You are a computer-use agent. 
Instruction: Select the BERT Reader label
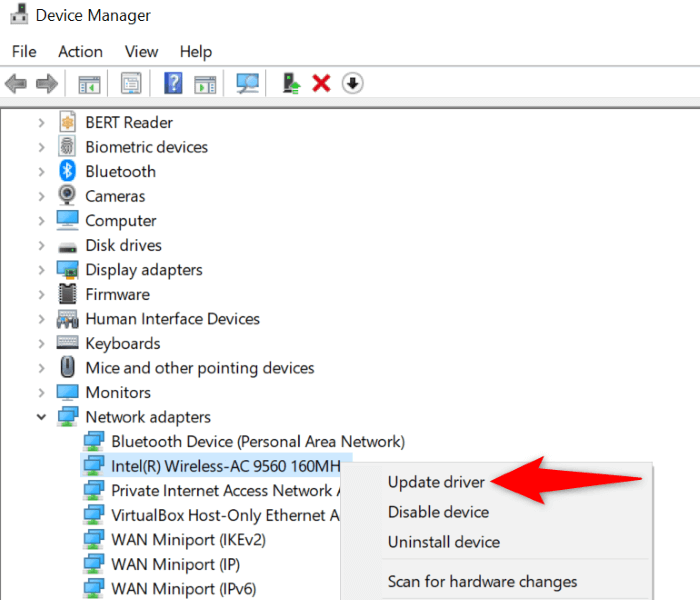pos(129,122)
